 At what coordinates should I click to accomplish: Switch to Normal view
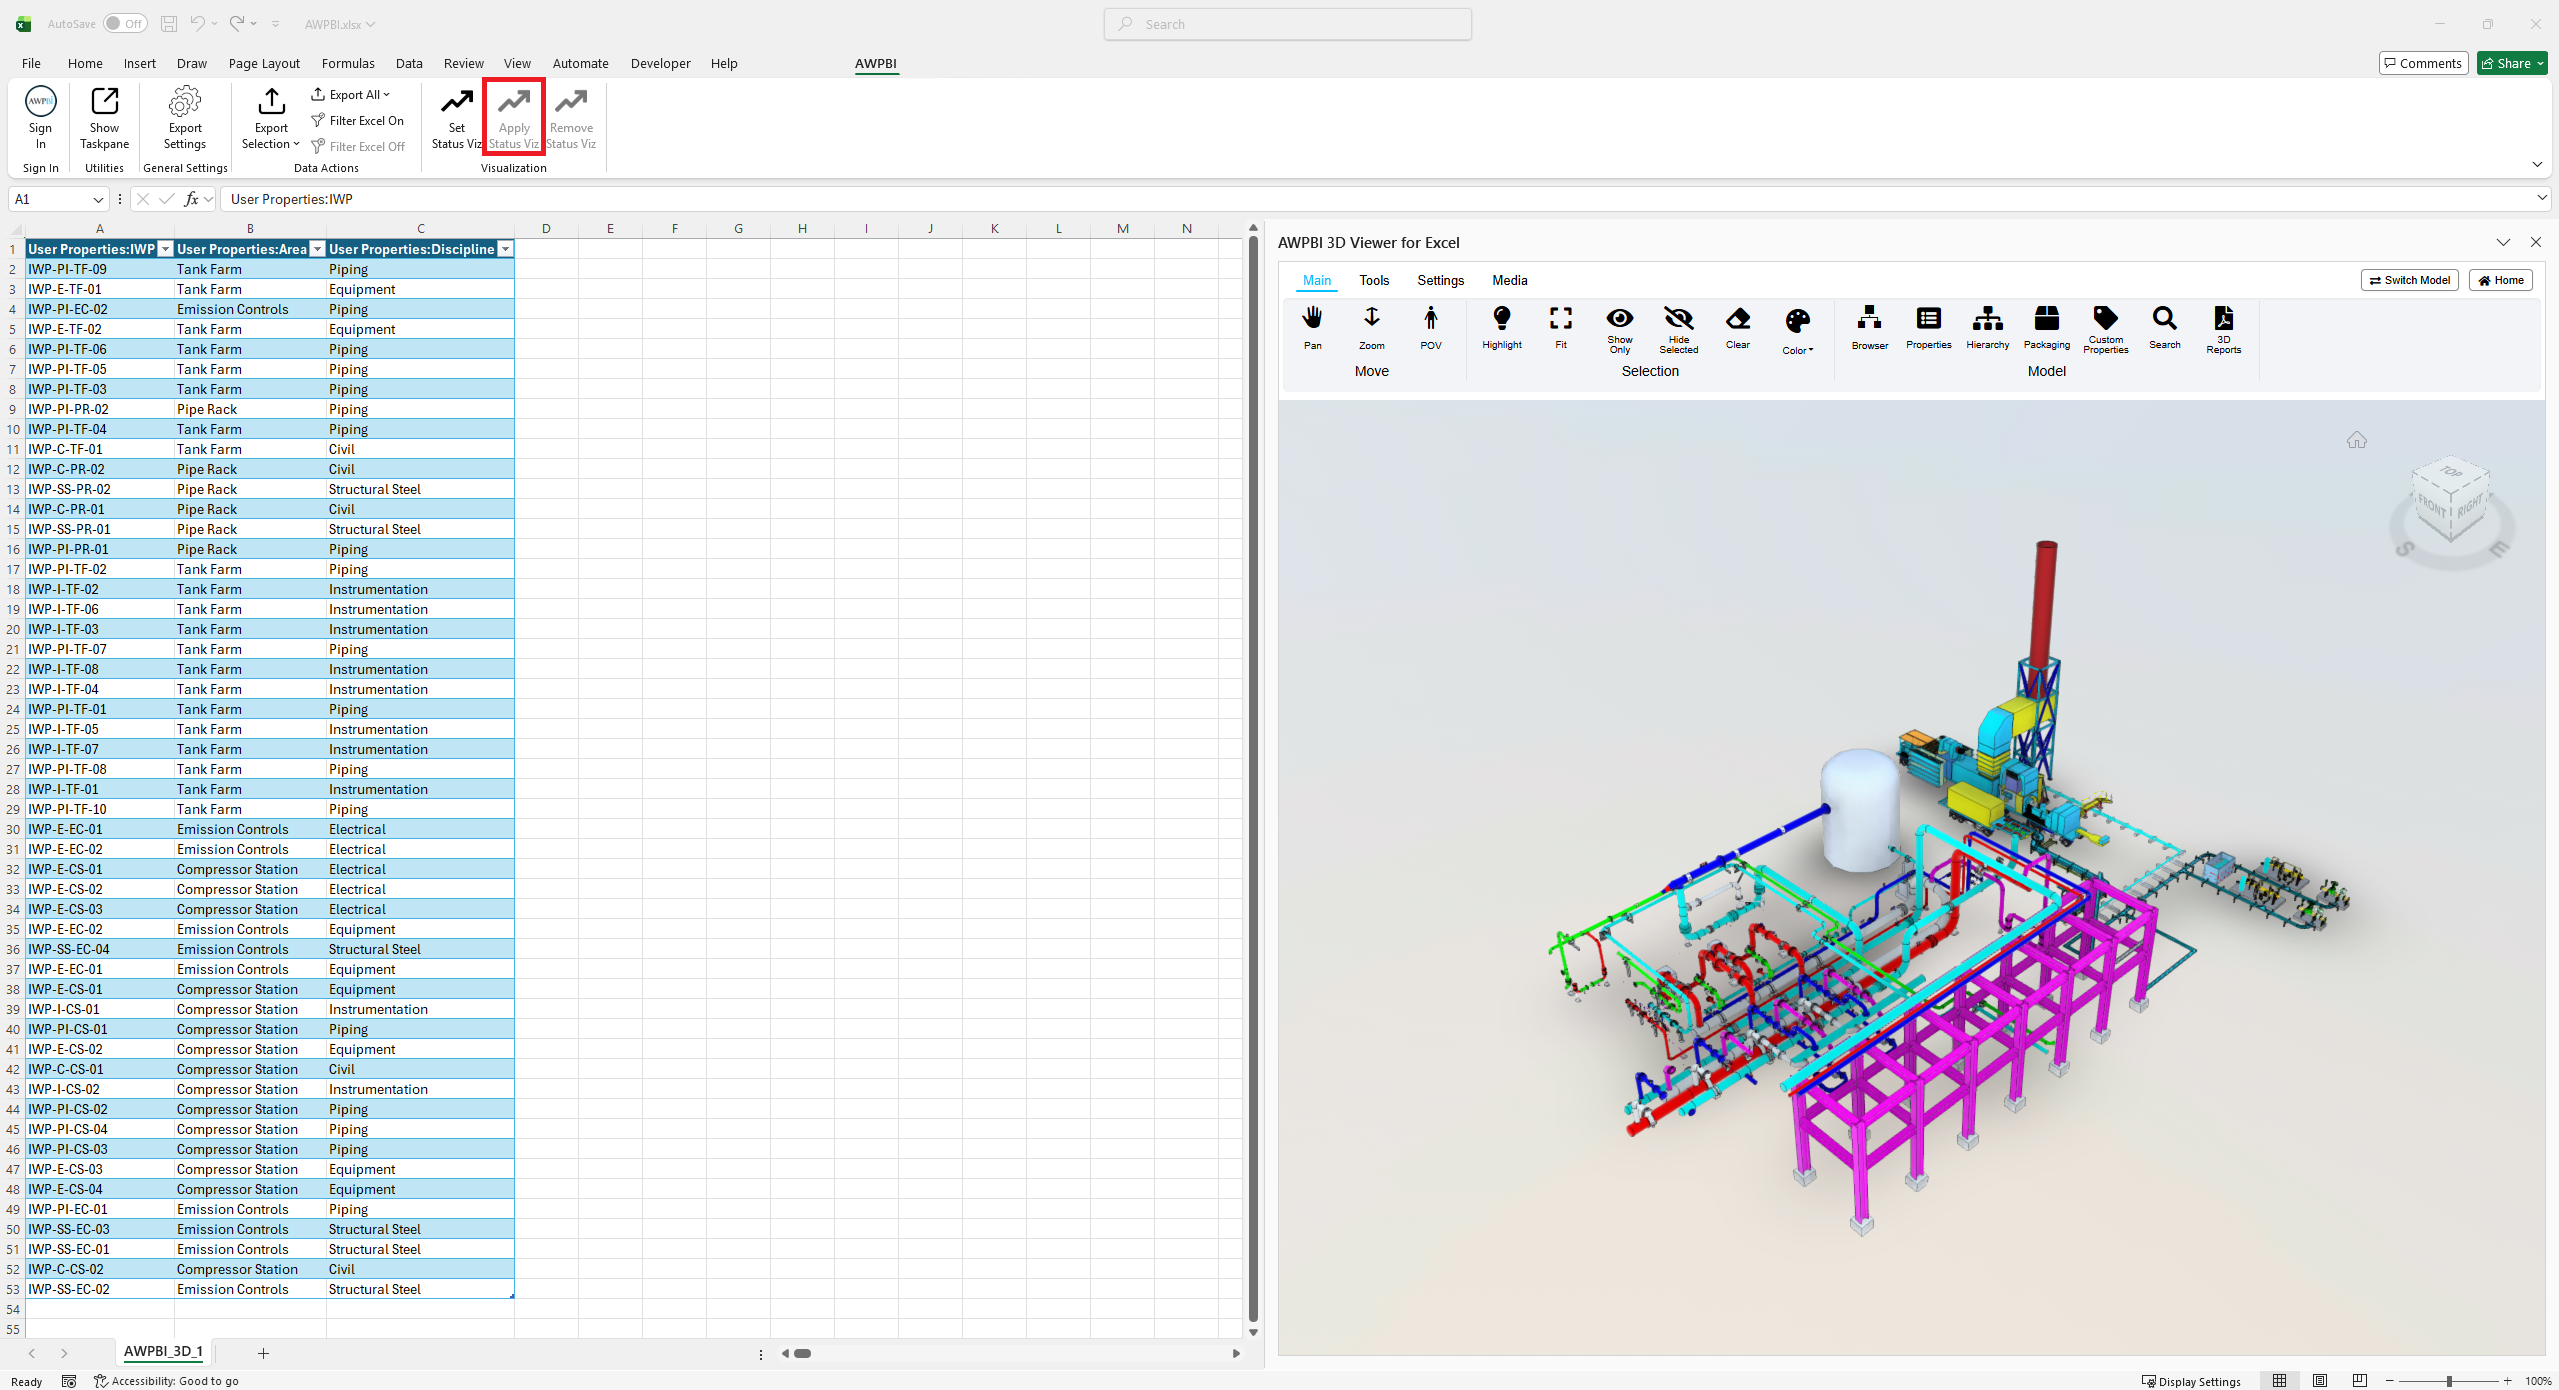coord(2280,1381)
